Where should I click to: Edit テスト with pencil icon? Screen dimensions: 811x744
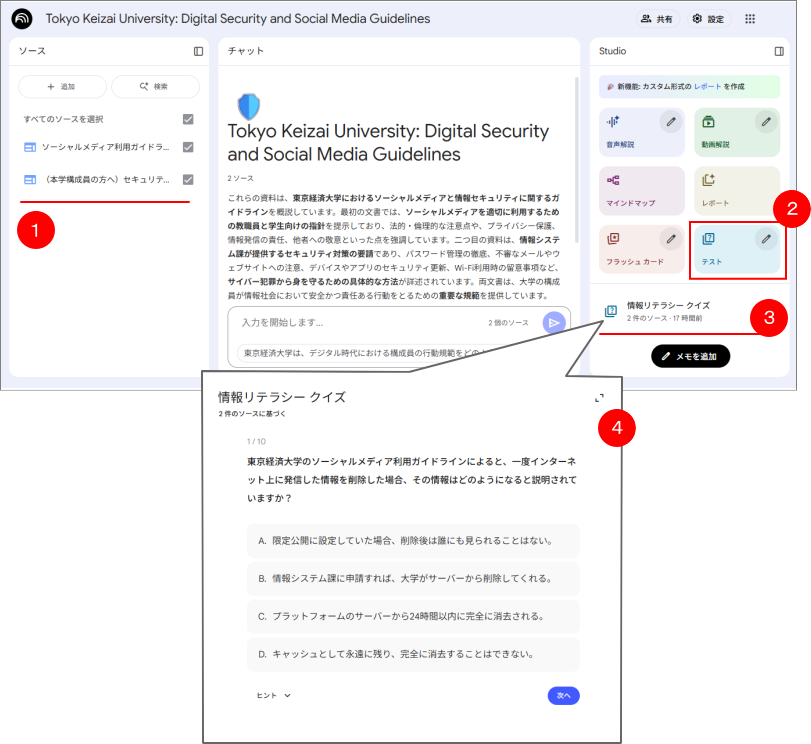[766, 239]
